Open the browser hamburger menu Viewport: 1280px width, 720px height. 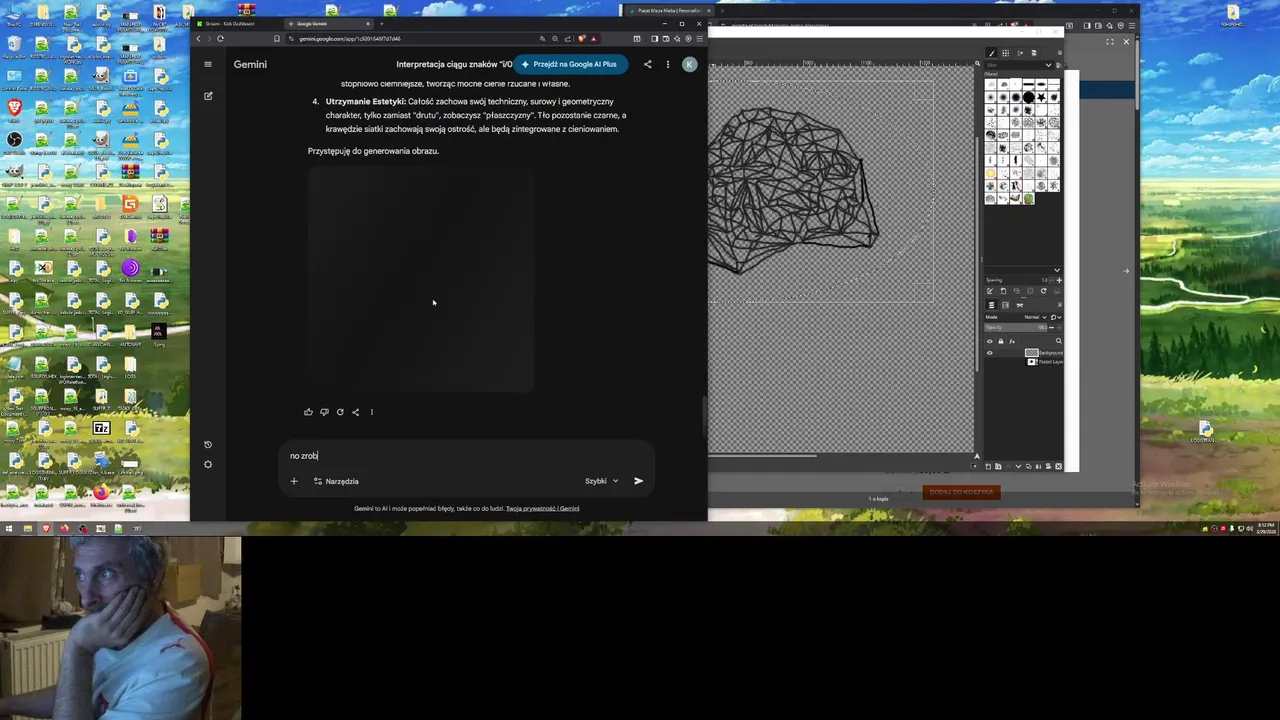[x=700, y=39]
